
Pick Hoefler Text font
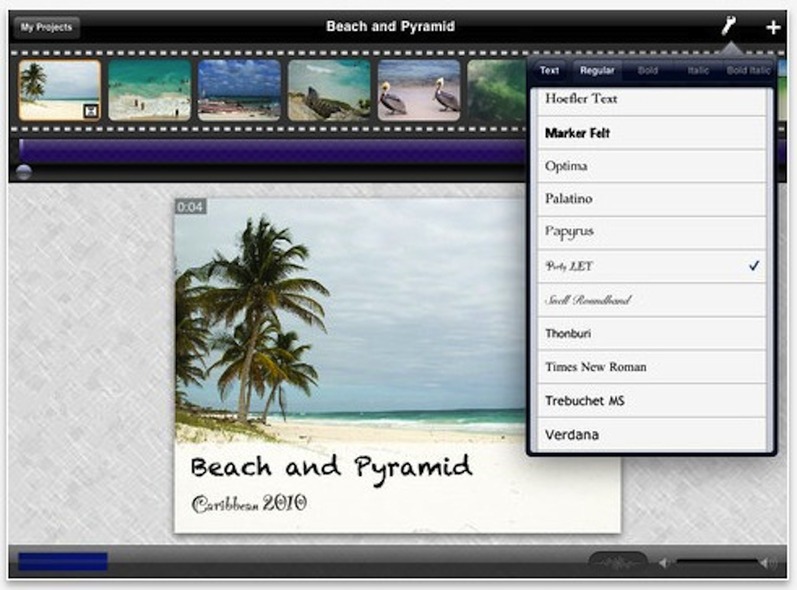650,99
